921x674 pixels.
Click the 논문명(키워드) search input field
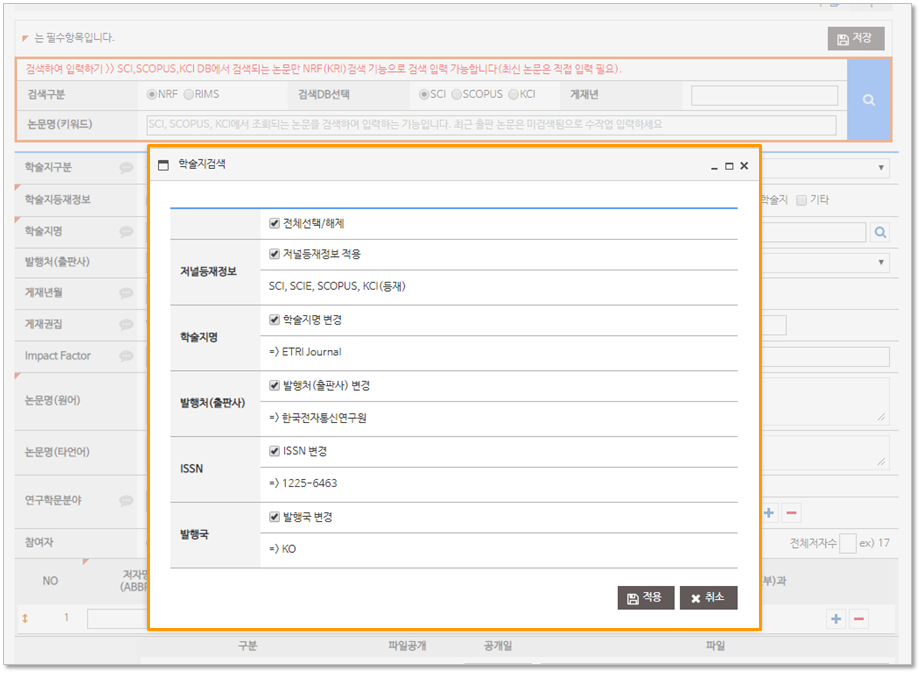point(490,125)
